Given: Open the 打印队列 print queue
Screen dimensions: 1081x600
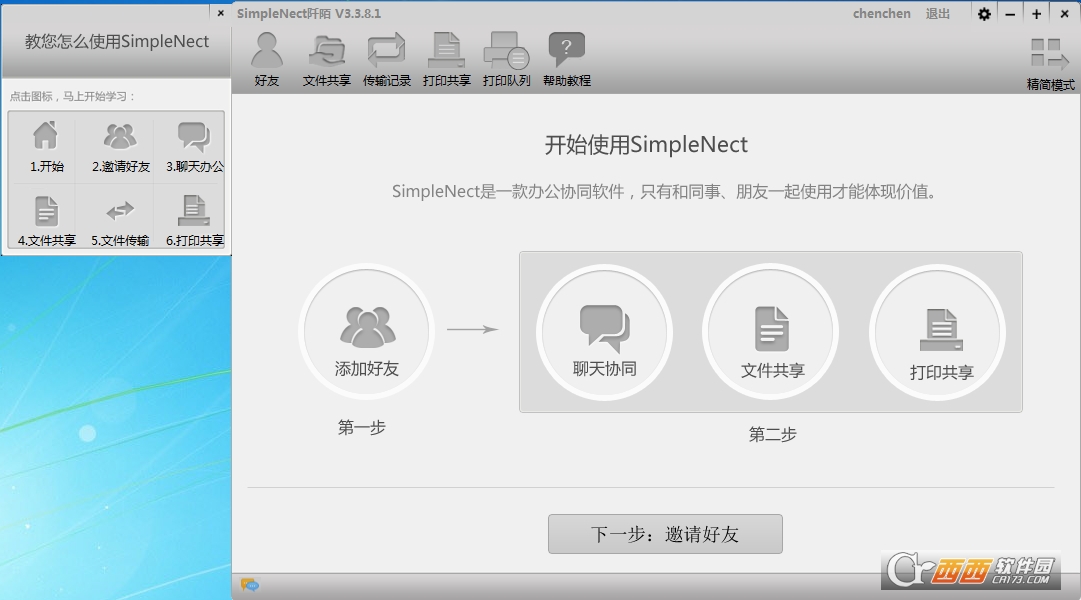Looking at the screenshot, I should click(507, 59).
